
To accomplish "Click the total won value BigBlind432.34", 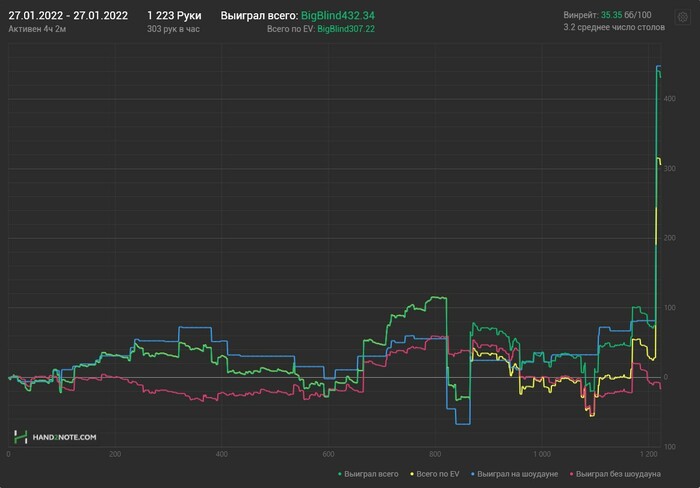I will [x=338, y=16].
